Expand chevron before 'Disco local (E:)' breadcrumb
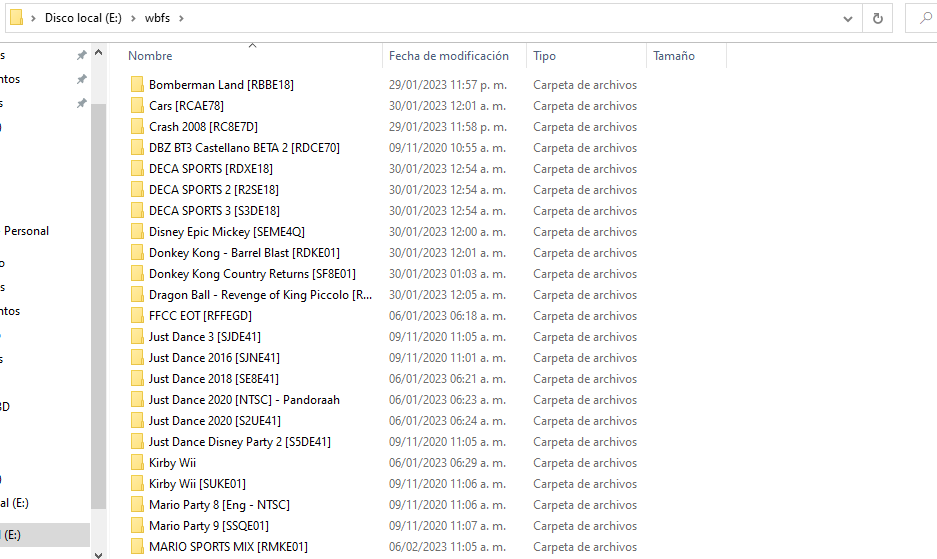 [33, 19]
